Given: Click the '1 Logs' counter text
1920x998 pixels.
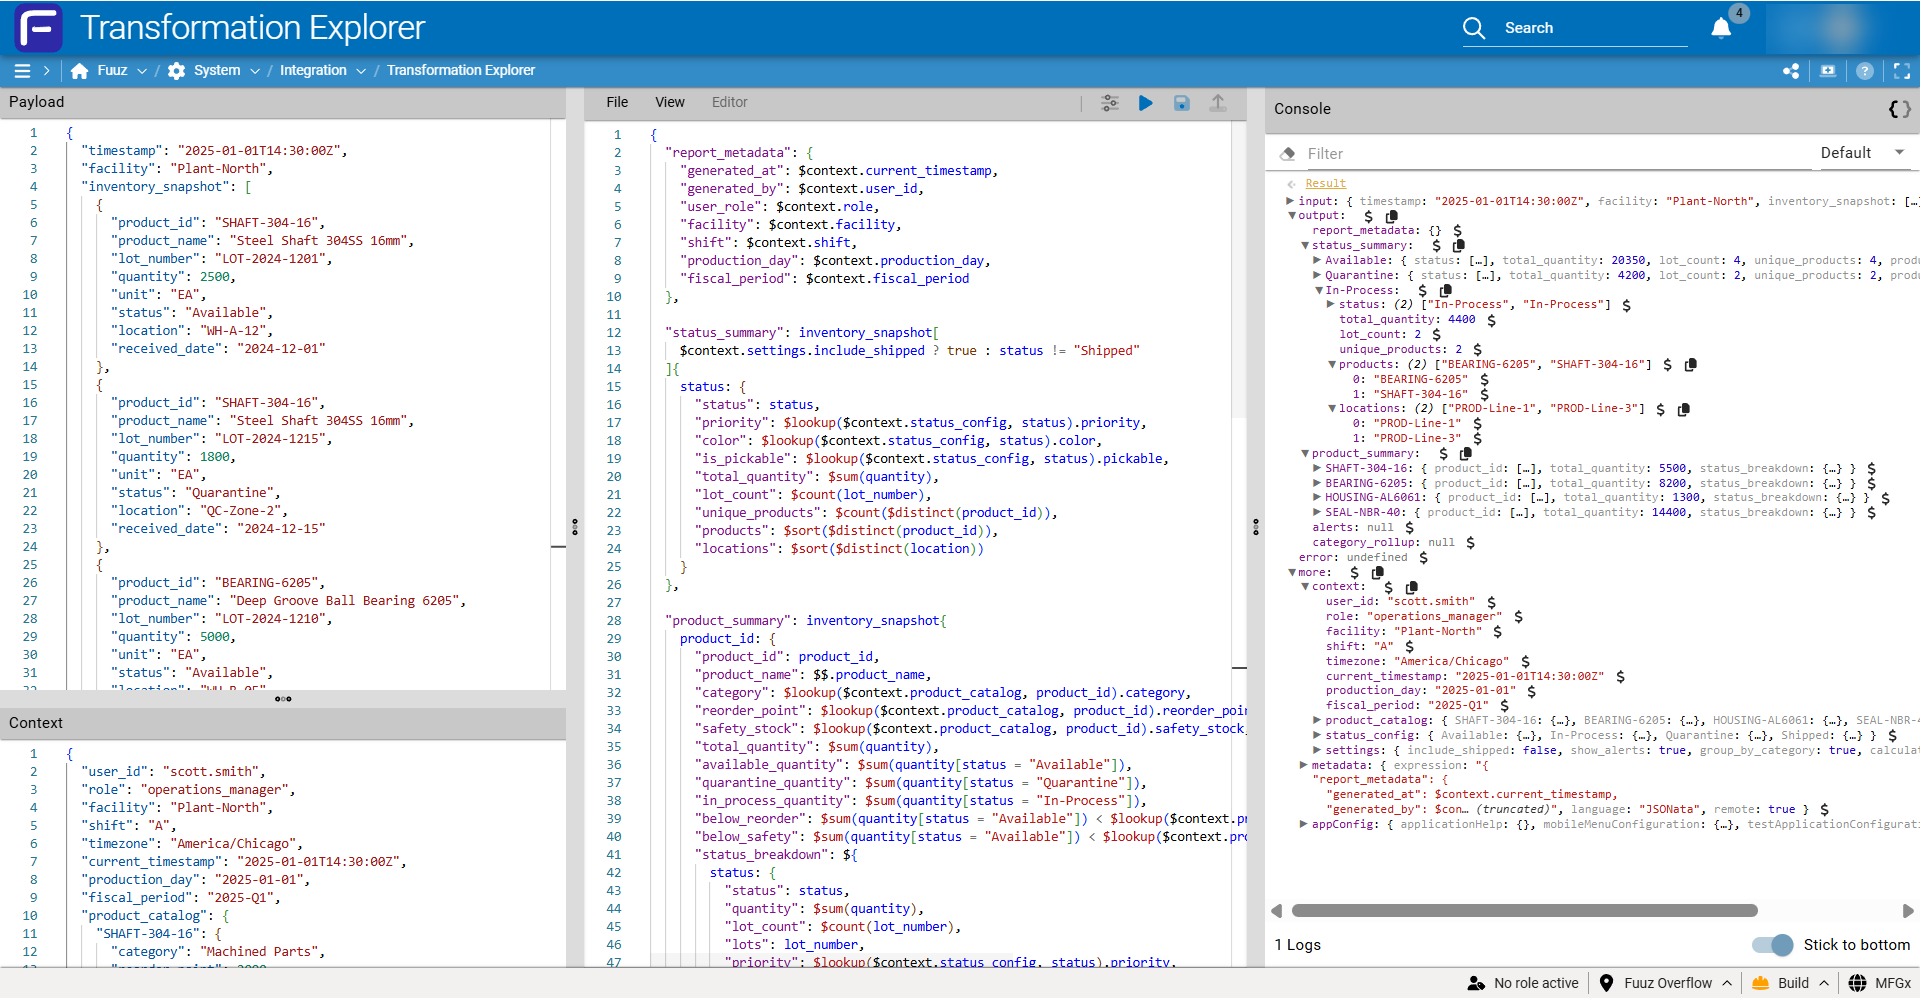Looking at the screenshot, I should [x=1297, y=945].
